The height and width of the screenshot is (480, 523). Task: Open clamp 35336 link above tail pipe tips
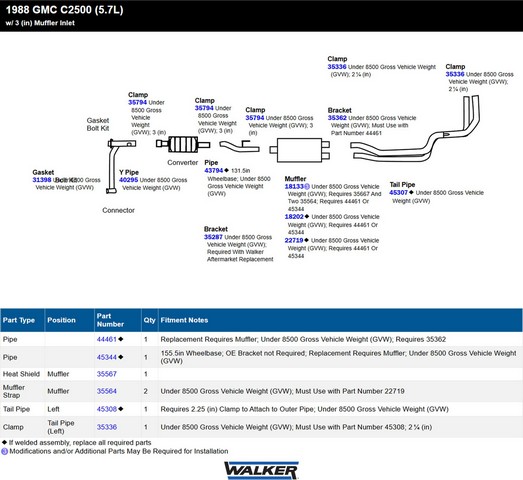coord(455,74)
